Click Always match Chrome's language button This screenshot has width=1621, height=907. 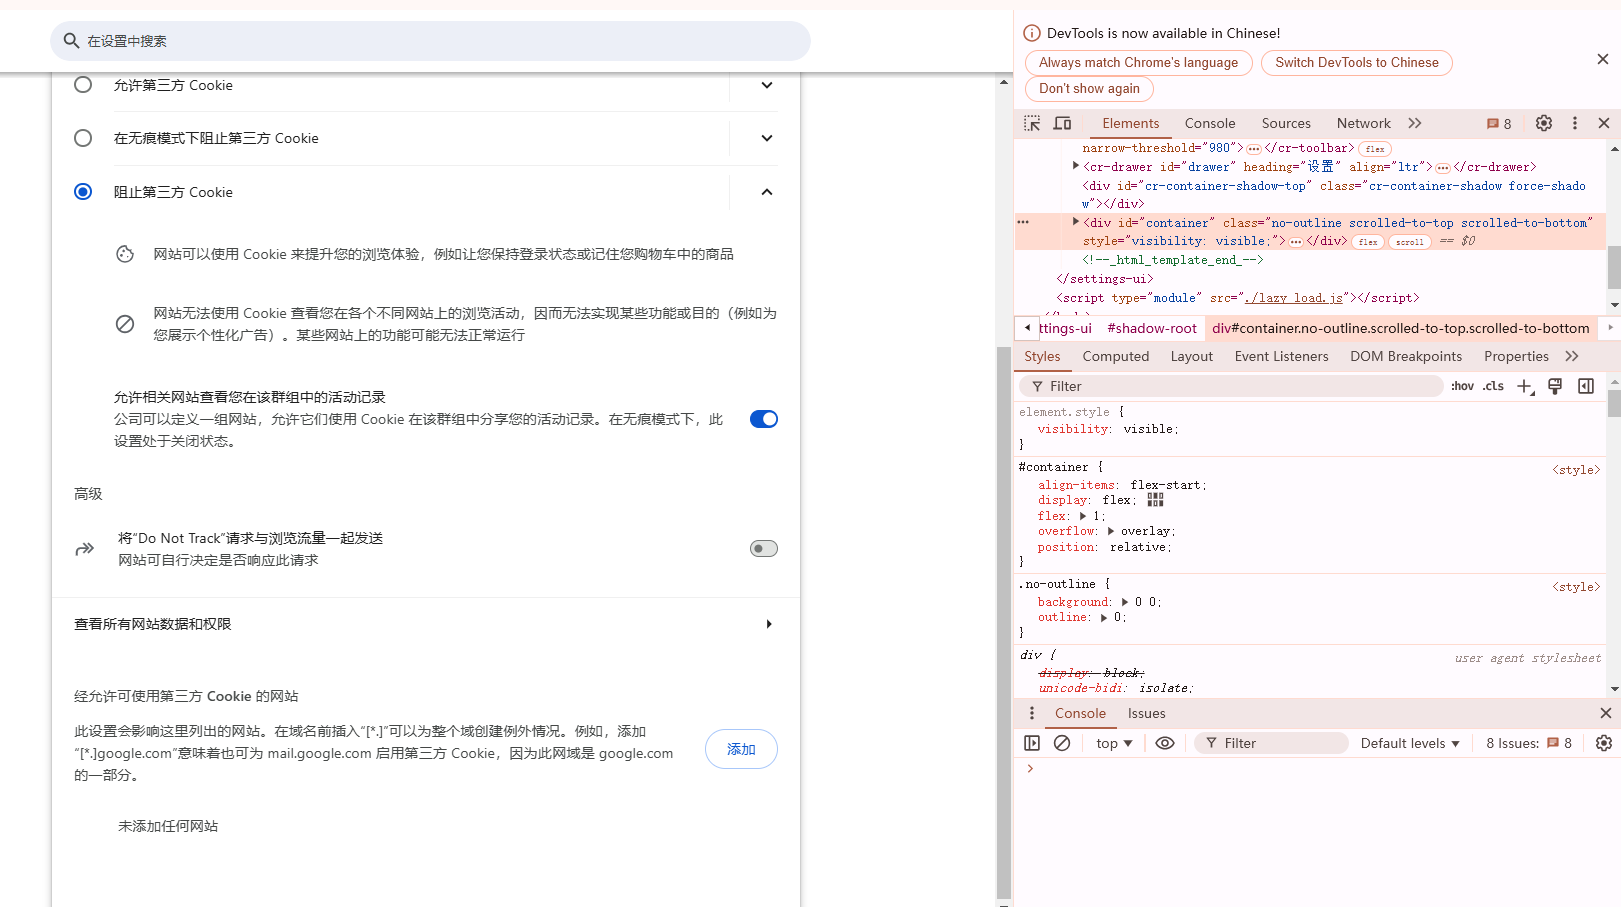pyautogui.click(x=1139, y=62)
